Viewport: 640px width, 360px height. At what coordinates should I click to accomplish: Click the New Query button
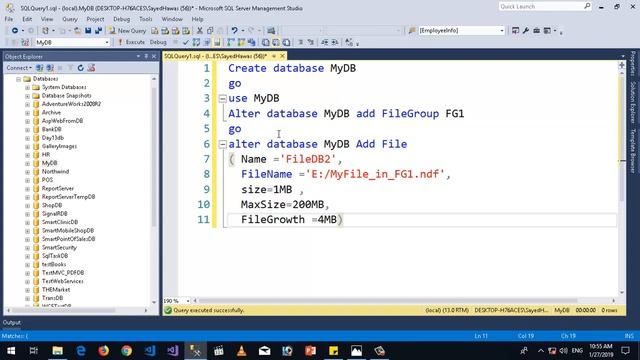point(127,31)
